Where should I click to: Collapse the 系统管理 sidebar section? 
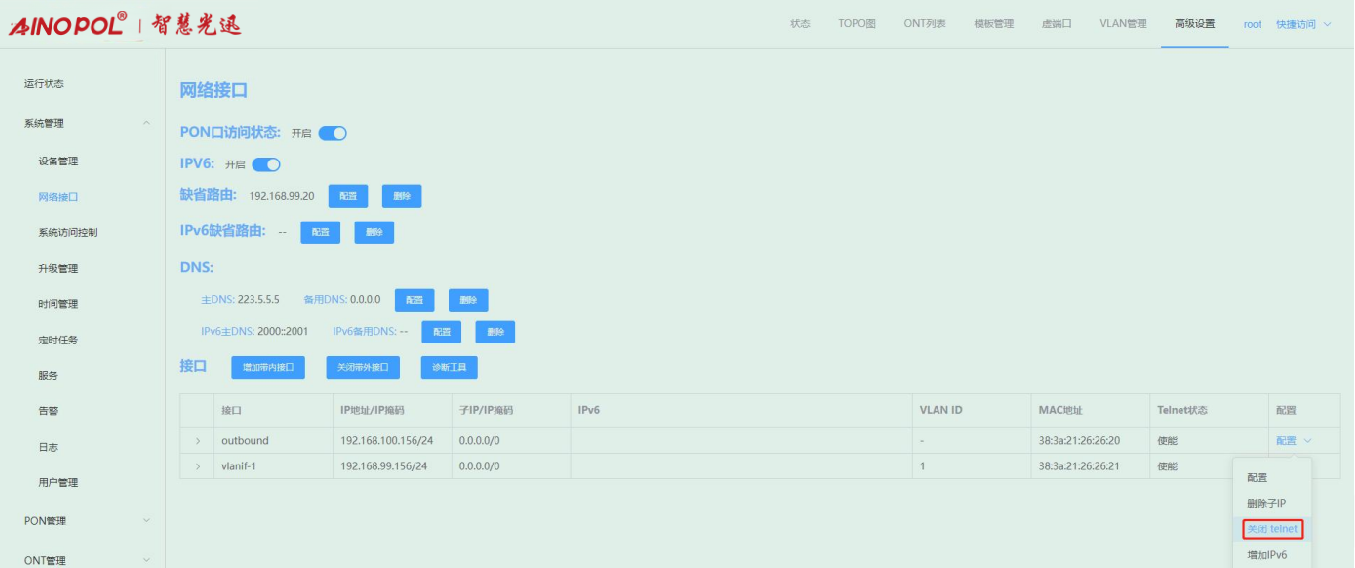147,123
